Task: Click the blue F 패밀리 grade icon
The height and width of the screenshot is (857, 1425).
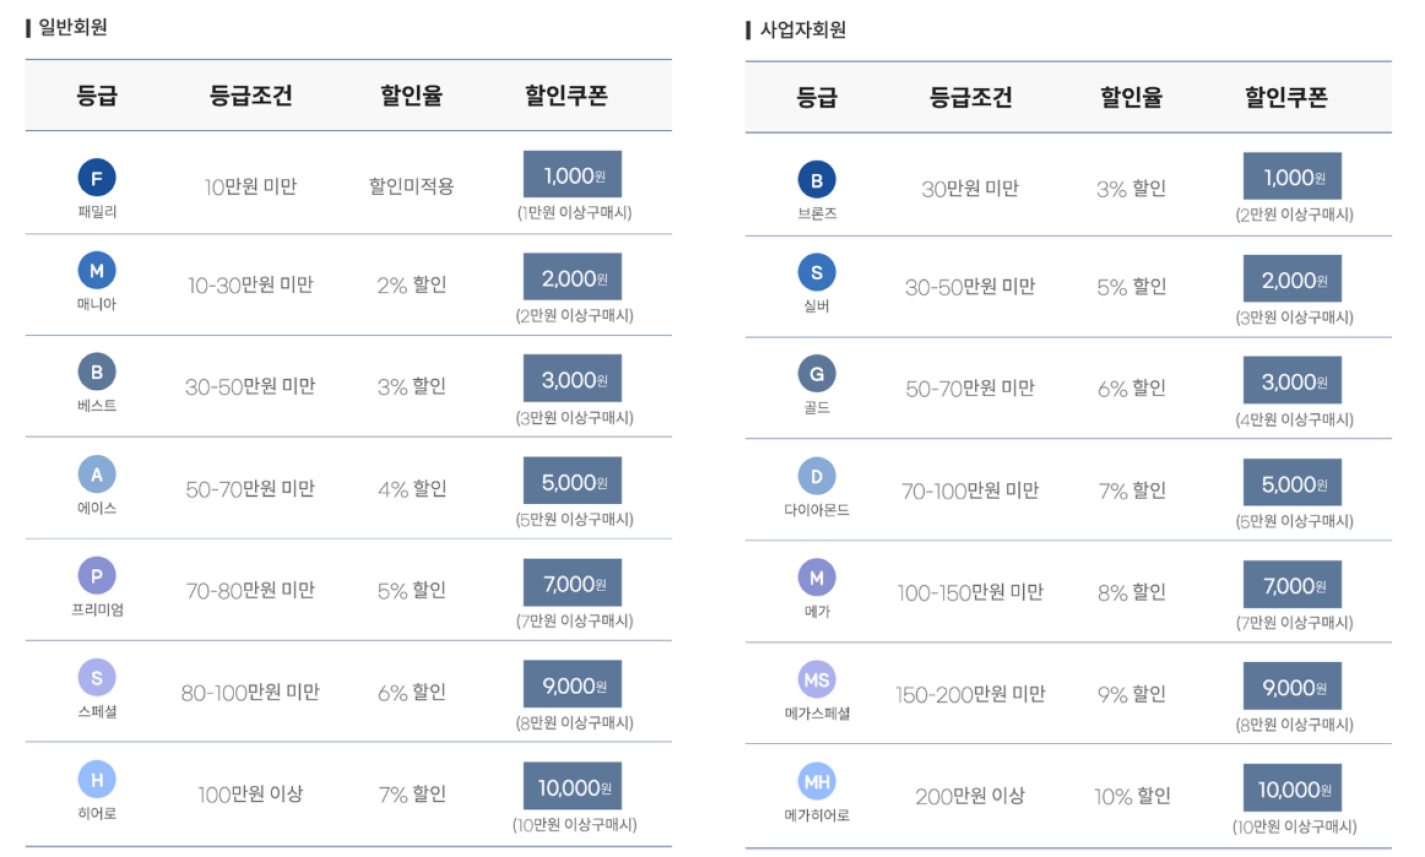Action: pyautogui.click(x=97, y=178)
